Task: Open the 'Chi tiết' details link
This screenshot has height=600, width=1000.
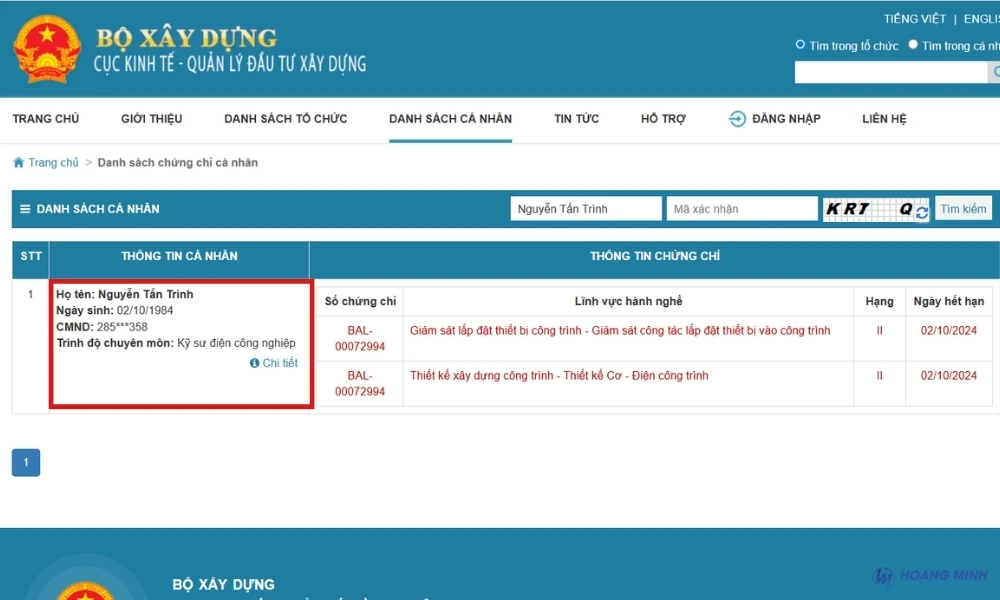Action: click(x=280, y=363)
